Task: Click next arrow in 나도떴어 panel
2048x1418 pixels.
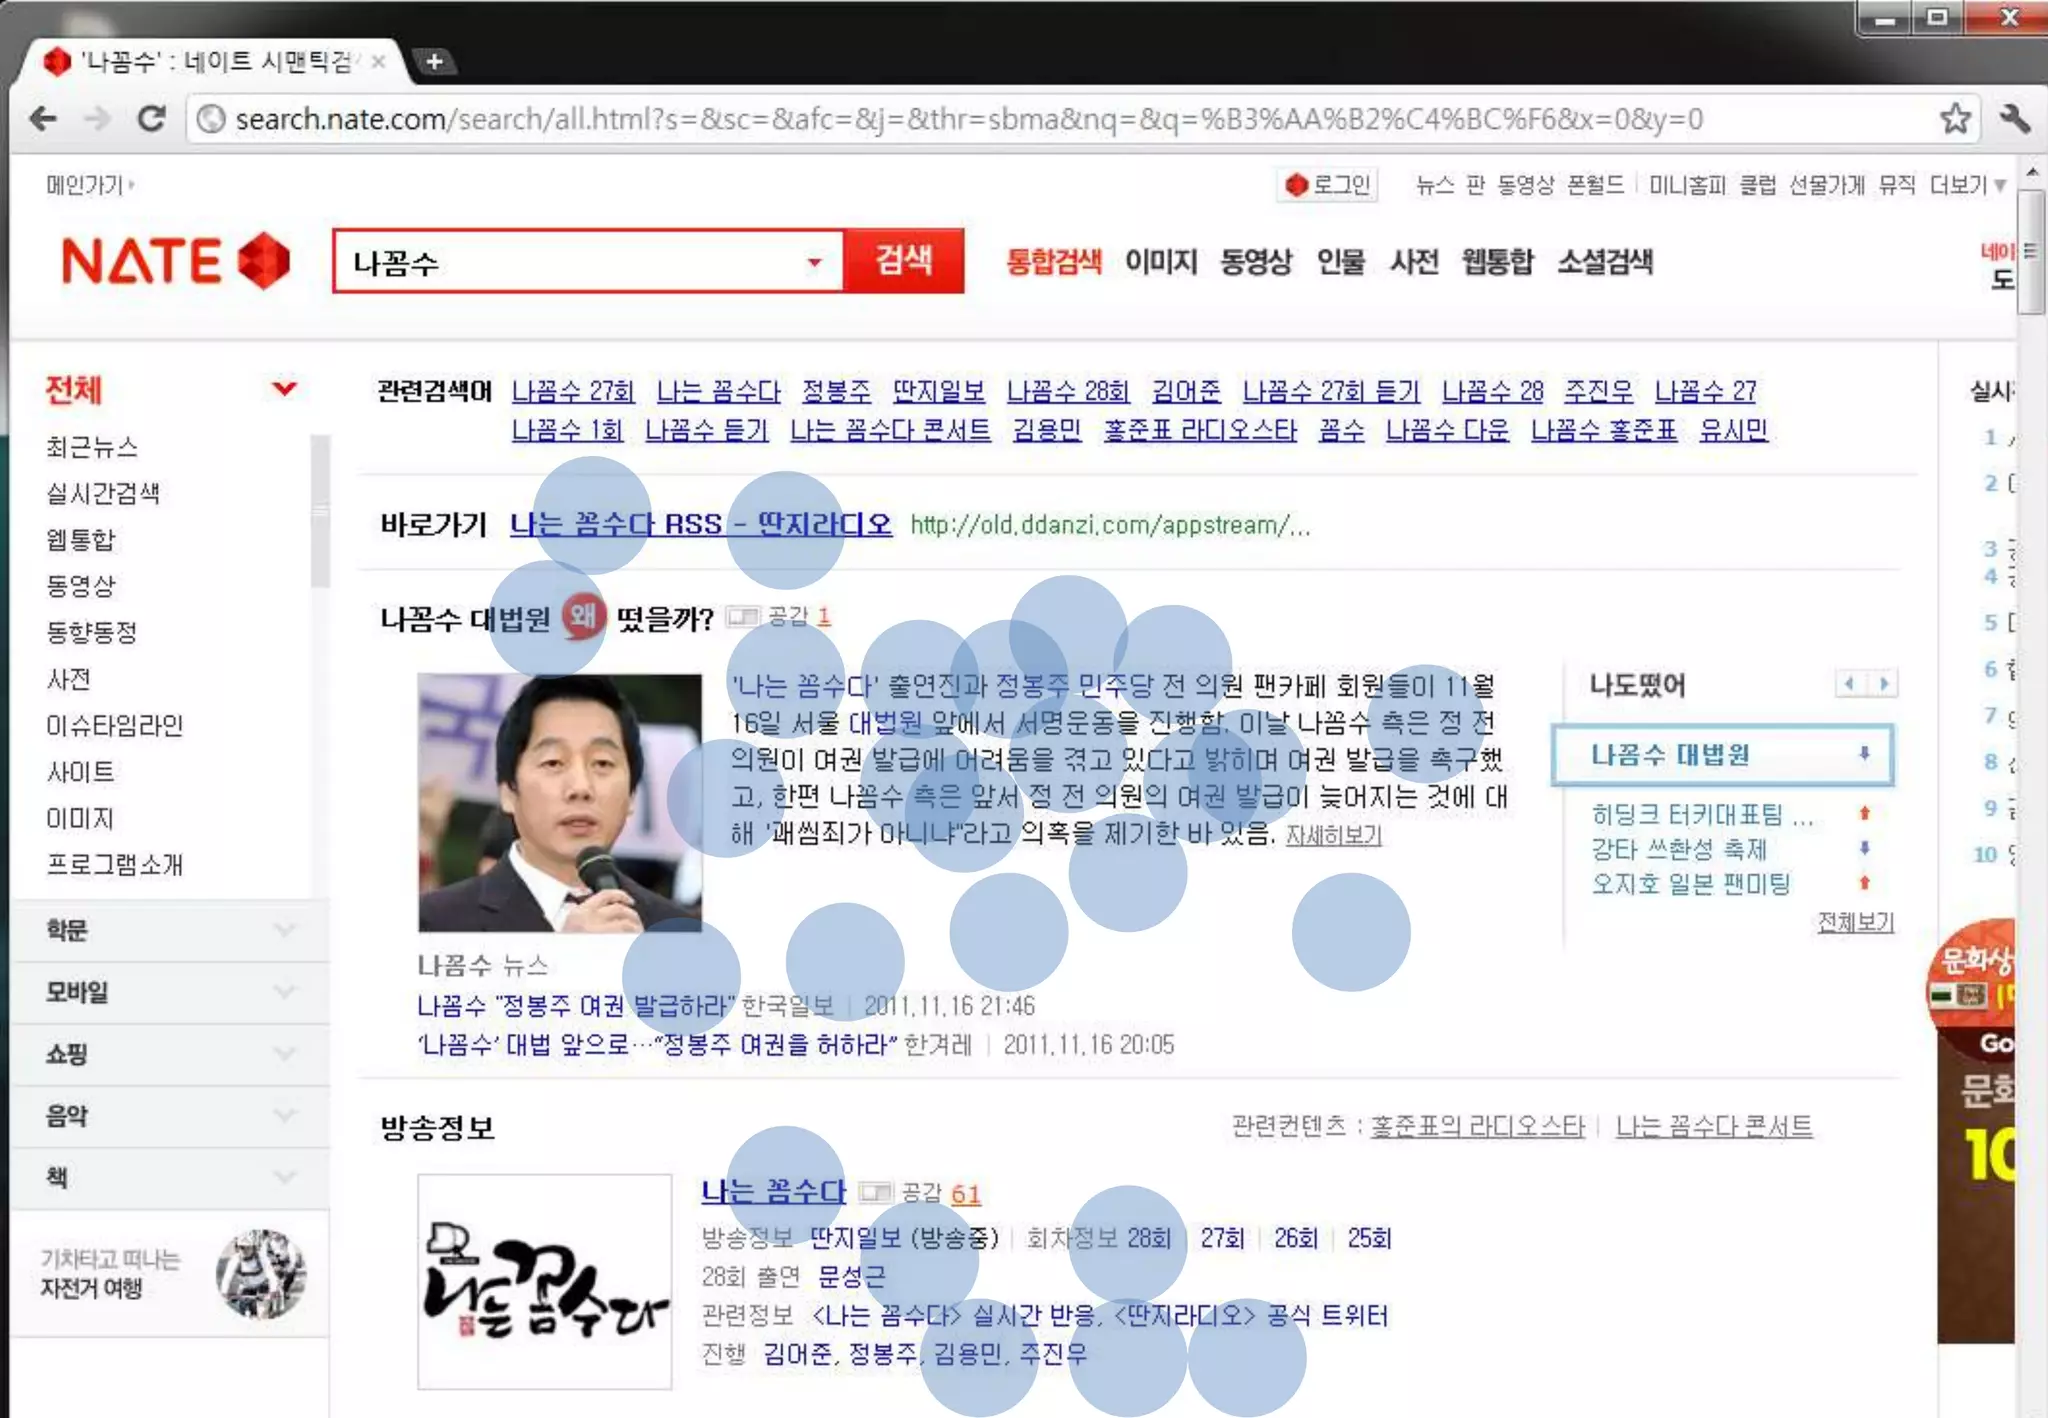Action: click(1883, 683)
